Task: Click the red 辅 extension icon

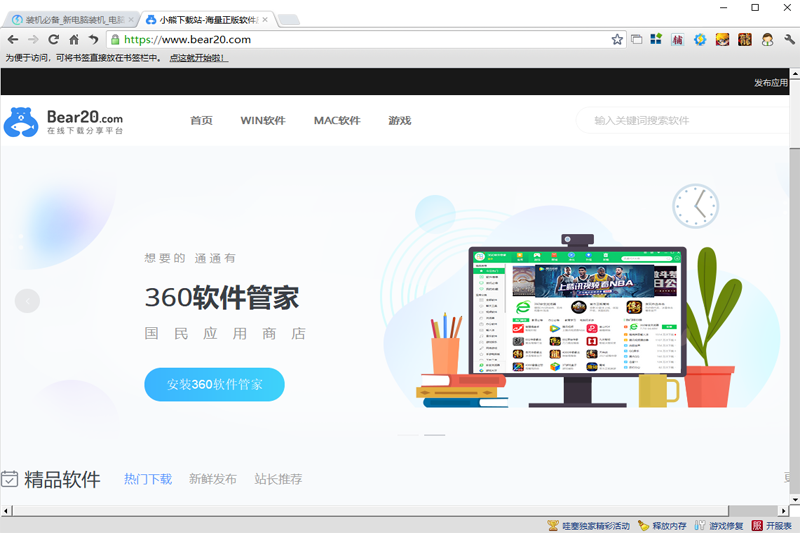Action: (x=678, y=39)
